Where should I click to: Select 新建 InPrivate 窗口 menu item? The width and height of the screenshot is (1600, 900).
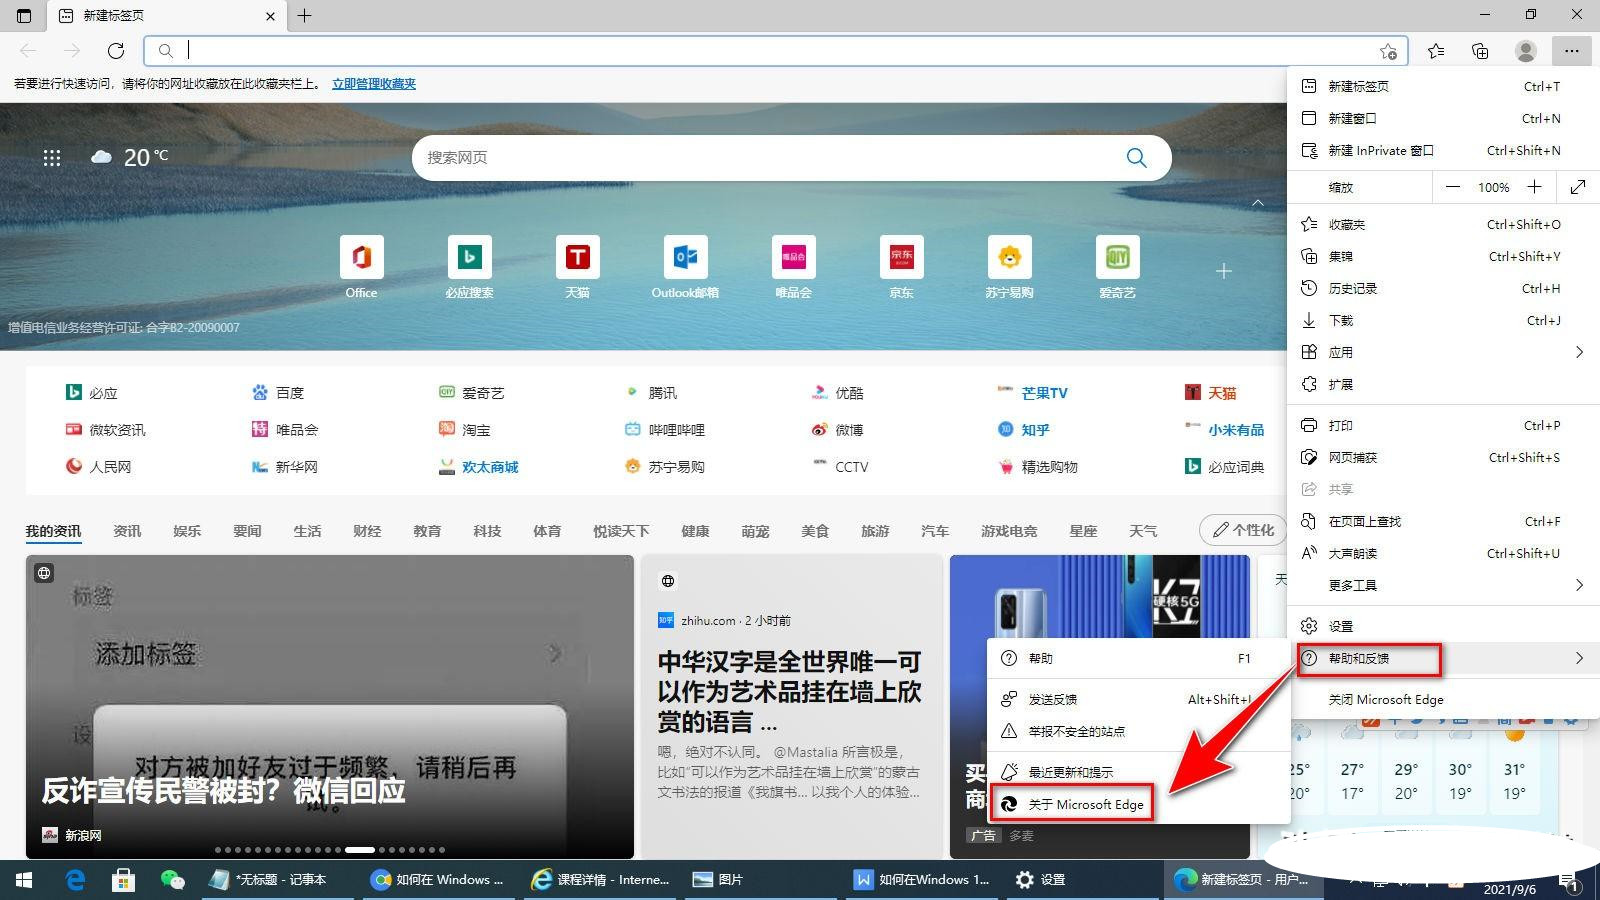click(1444, 150)
